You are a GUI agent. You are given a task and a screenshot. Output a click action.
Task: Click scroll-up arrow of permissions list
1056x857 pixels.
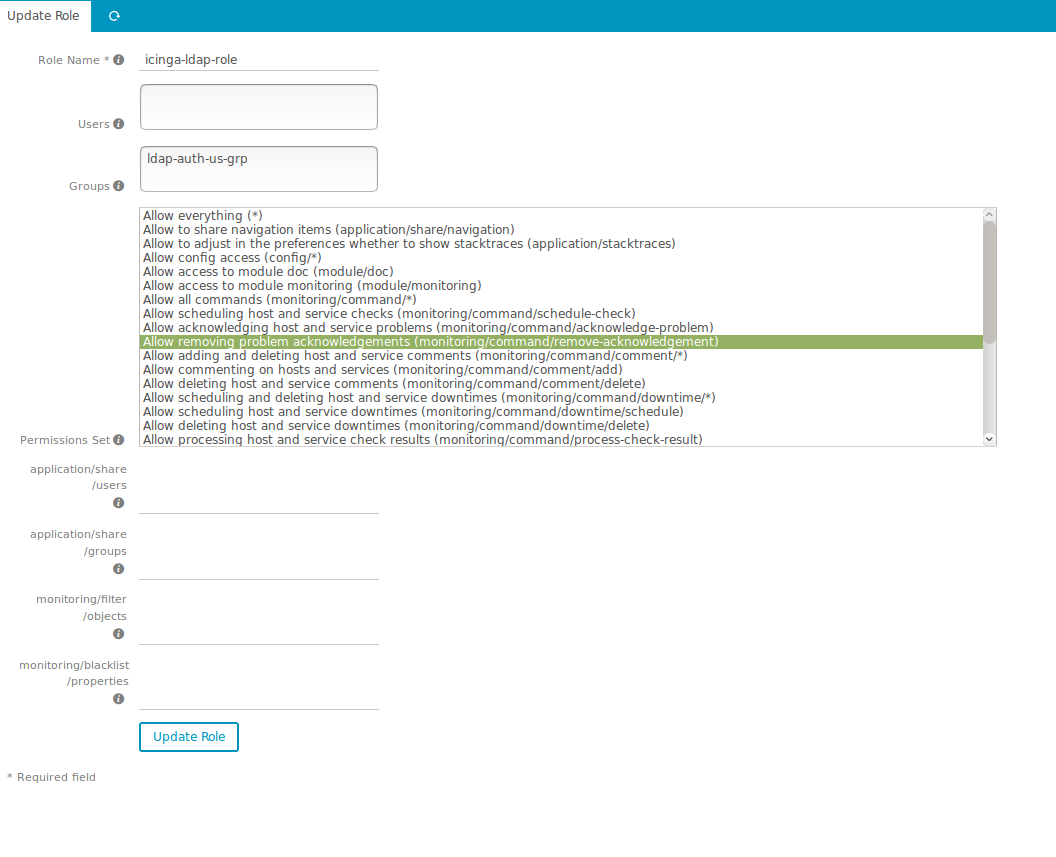989,215
